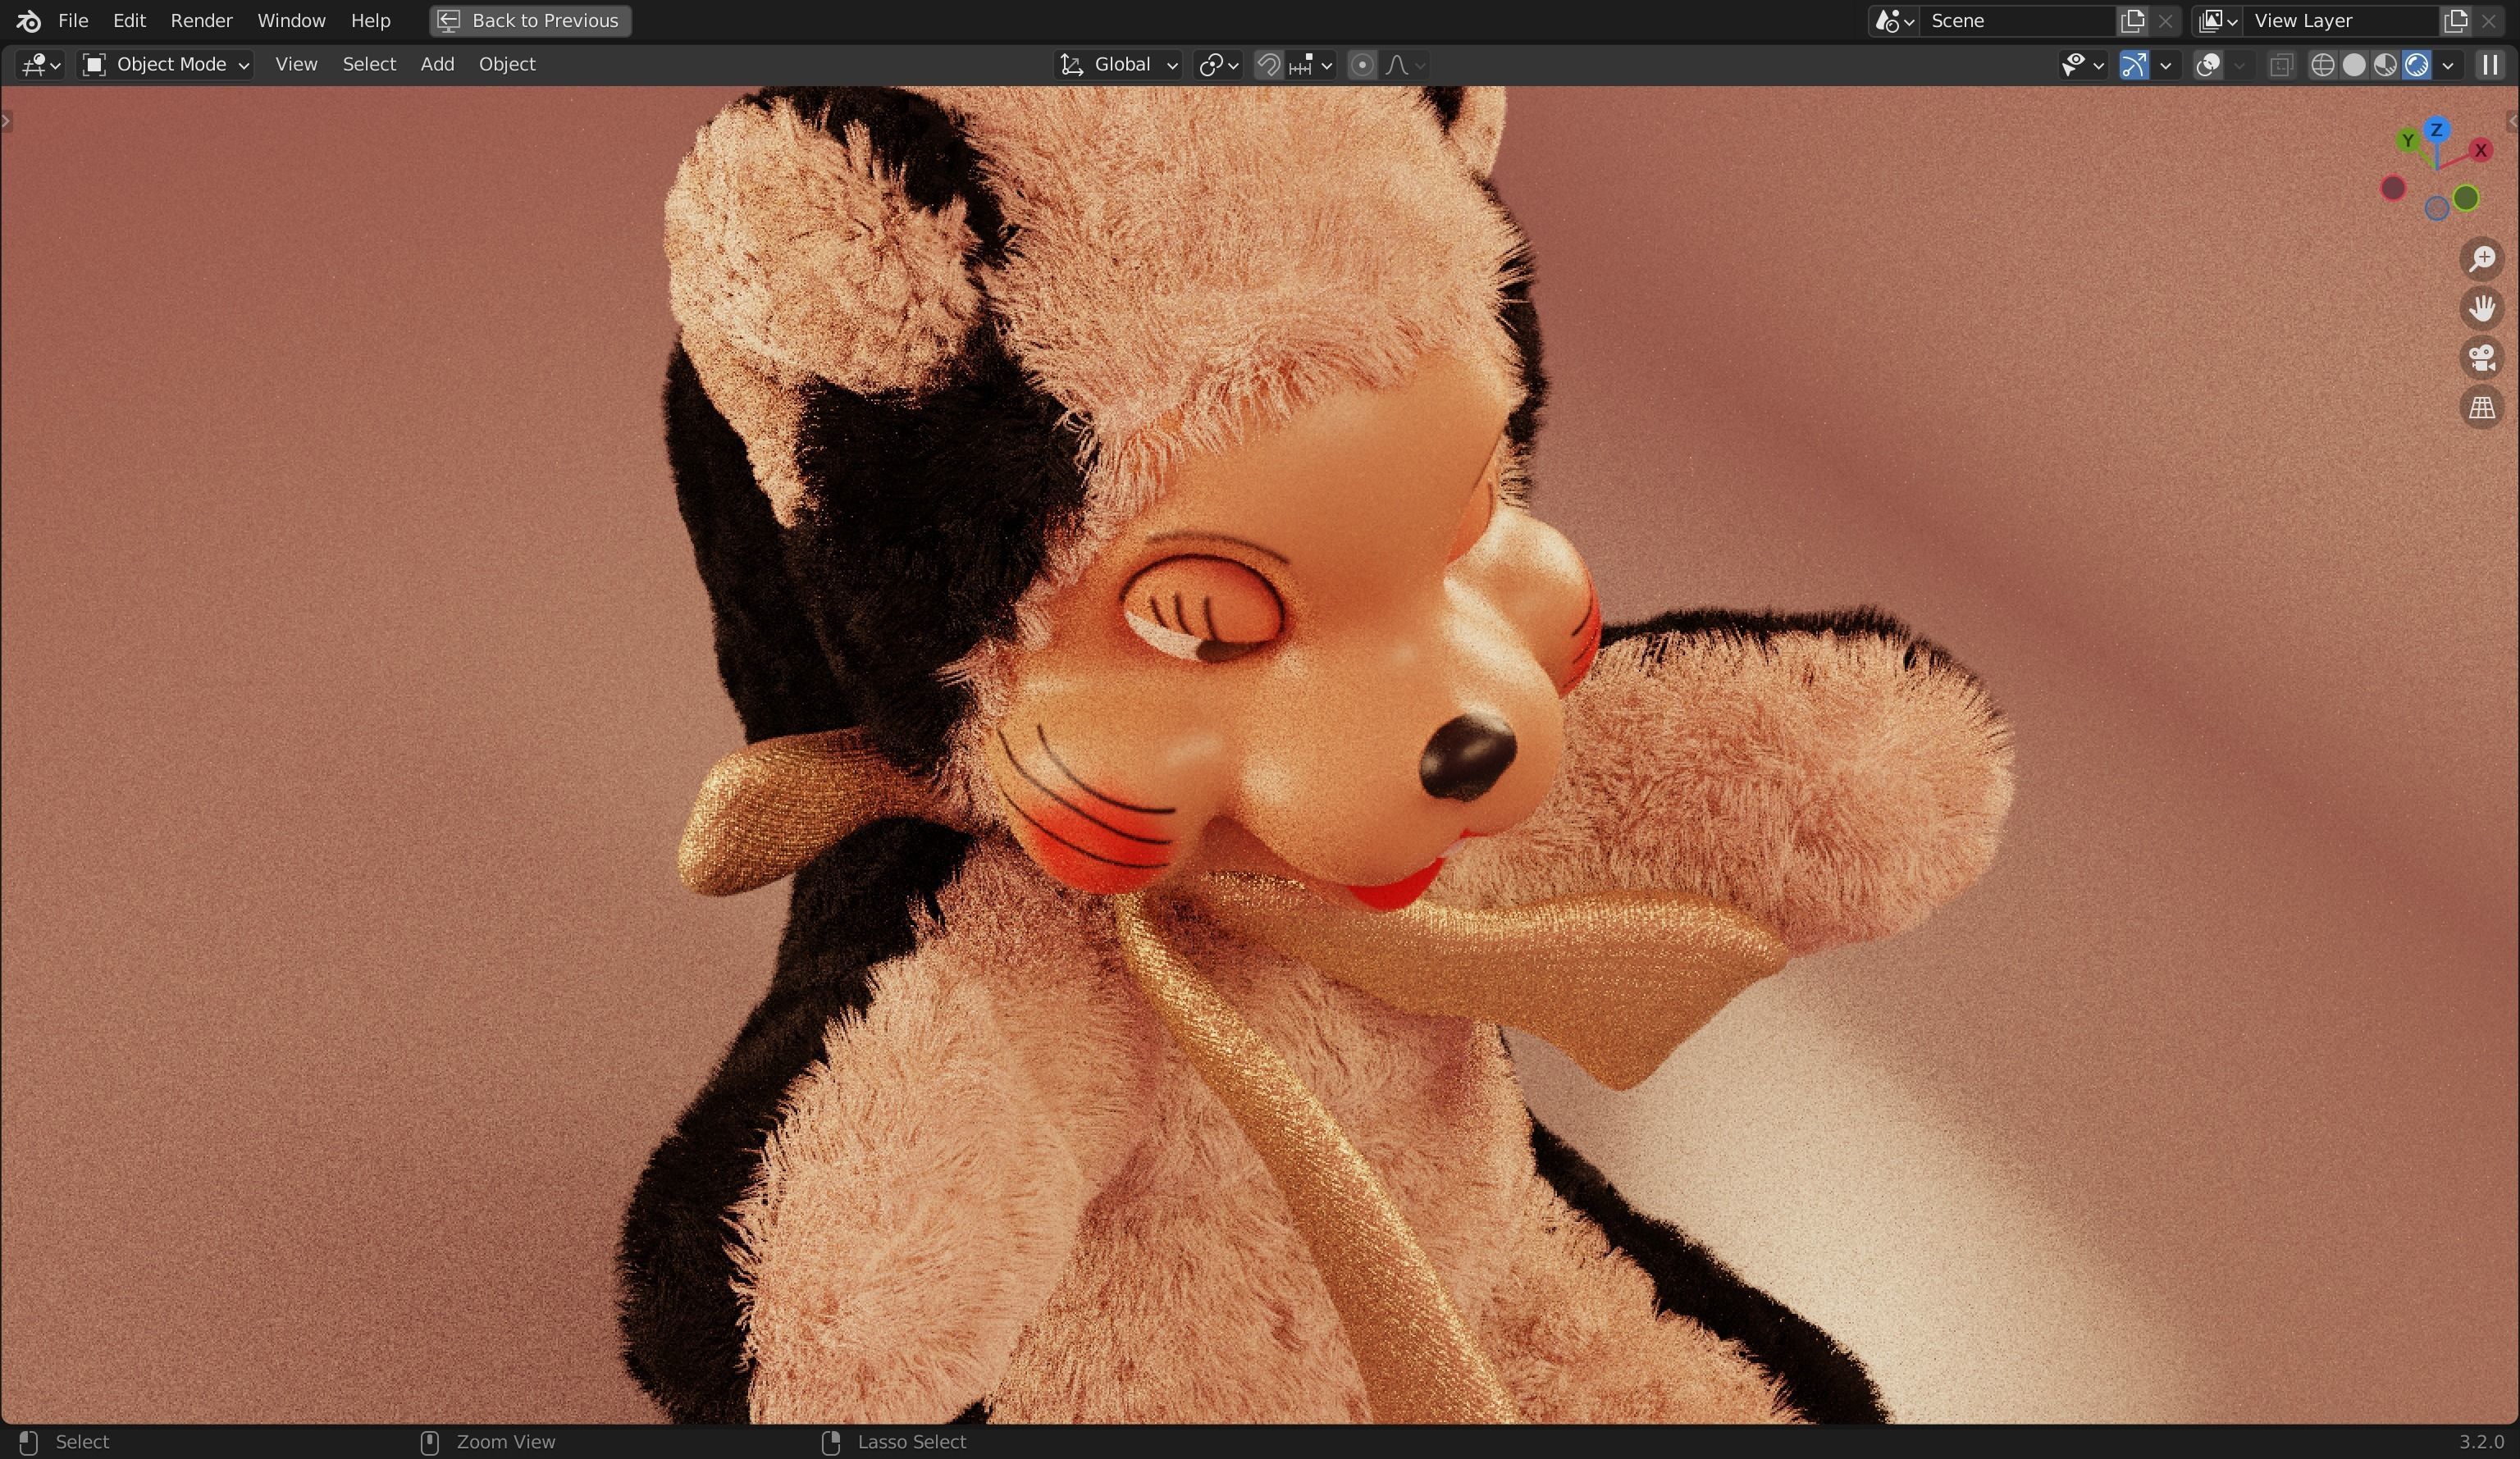Click the Scene name field
The image size is (2520, 1459).
point(2018,21)
